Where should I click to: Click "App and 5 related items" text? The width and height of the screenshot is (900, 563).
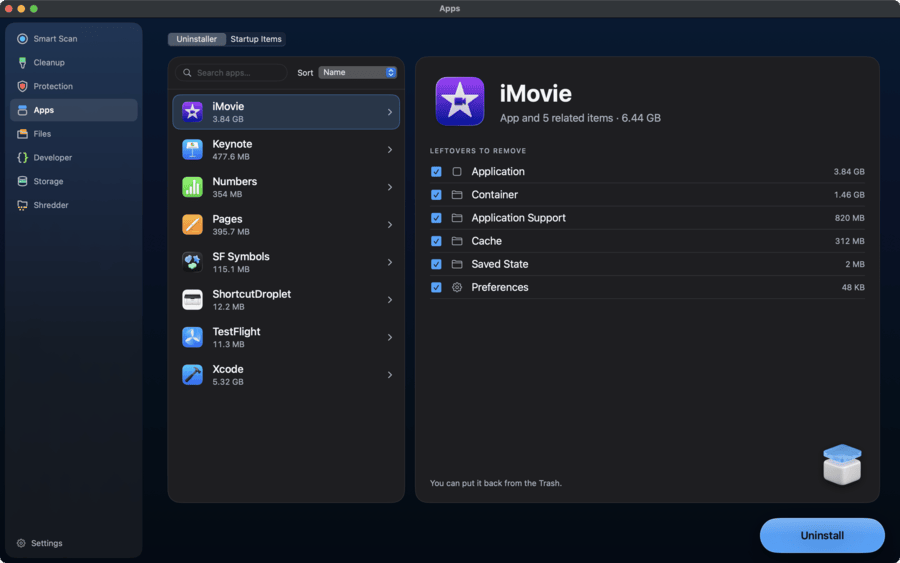[x=556, y=118]
